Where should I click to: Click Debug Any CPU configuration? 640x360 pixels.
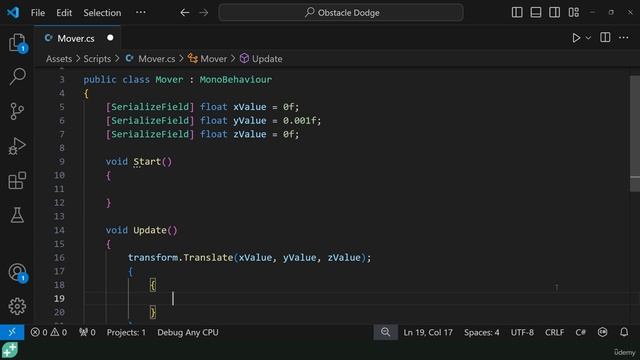[188, 332]
